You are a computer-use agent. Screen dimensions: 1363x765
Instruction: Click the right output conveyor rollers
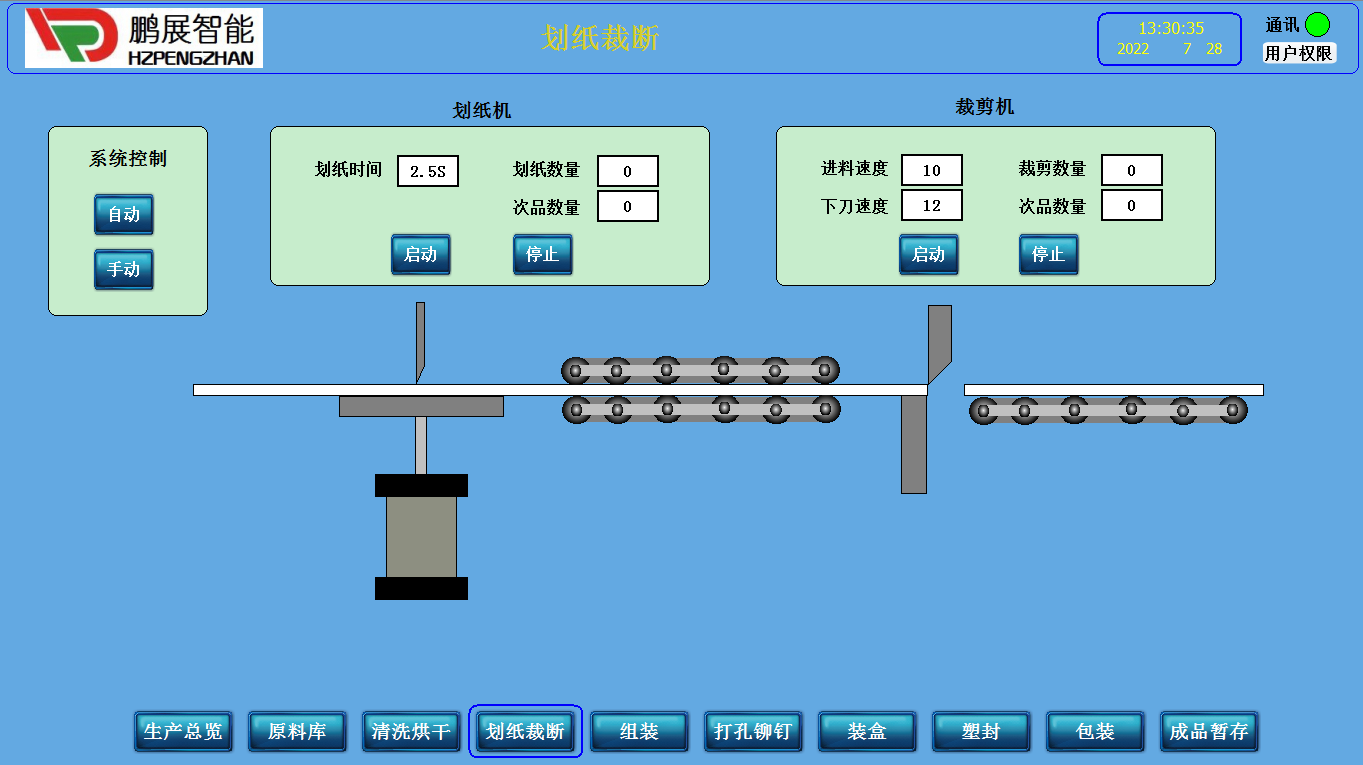tap(1108, 410)
